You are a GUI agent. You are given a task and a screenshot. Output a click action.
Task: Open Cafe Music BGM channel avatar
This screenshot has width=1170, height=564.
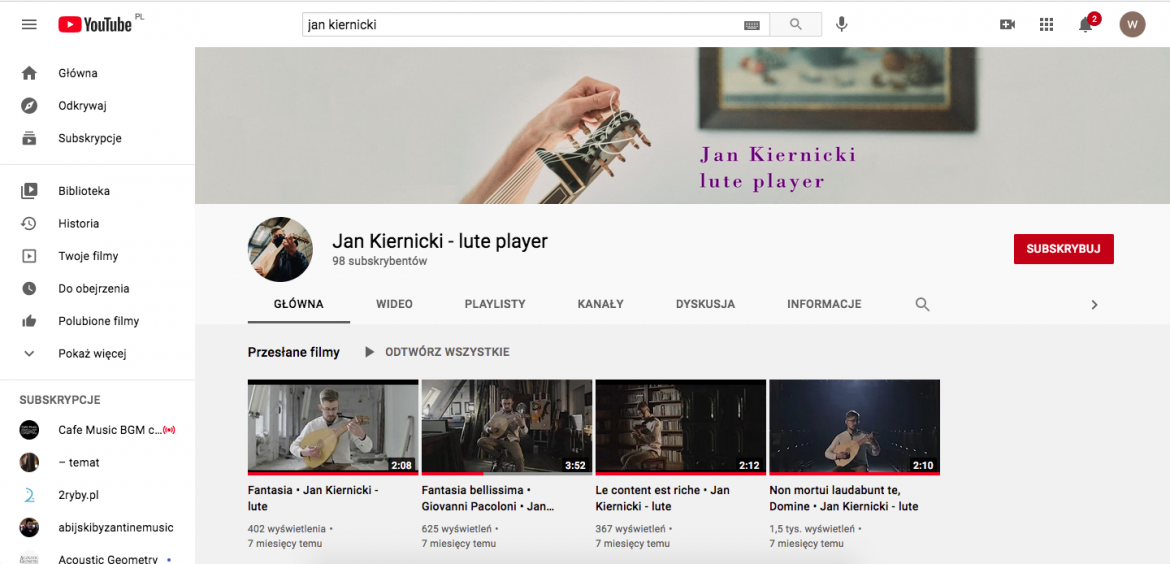pyautogui.click(x=29, y=430)
